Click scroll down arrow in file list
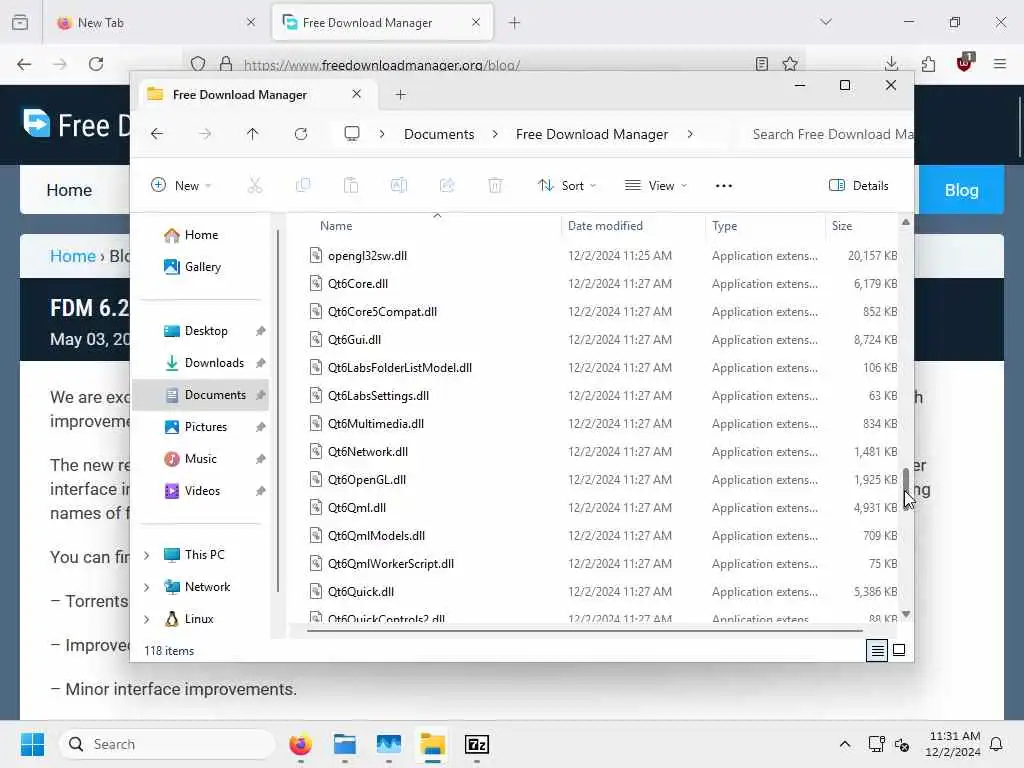Screen dimensions: 1024x768 click(x=906, y=614)
